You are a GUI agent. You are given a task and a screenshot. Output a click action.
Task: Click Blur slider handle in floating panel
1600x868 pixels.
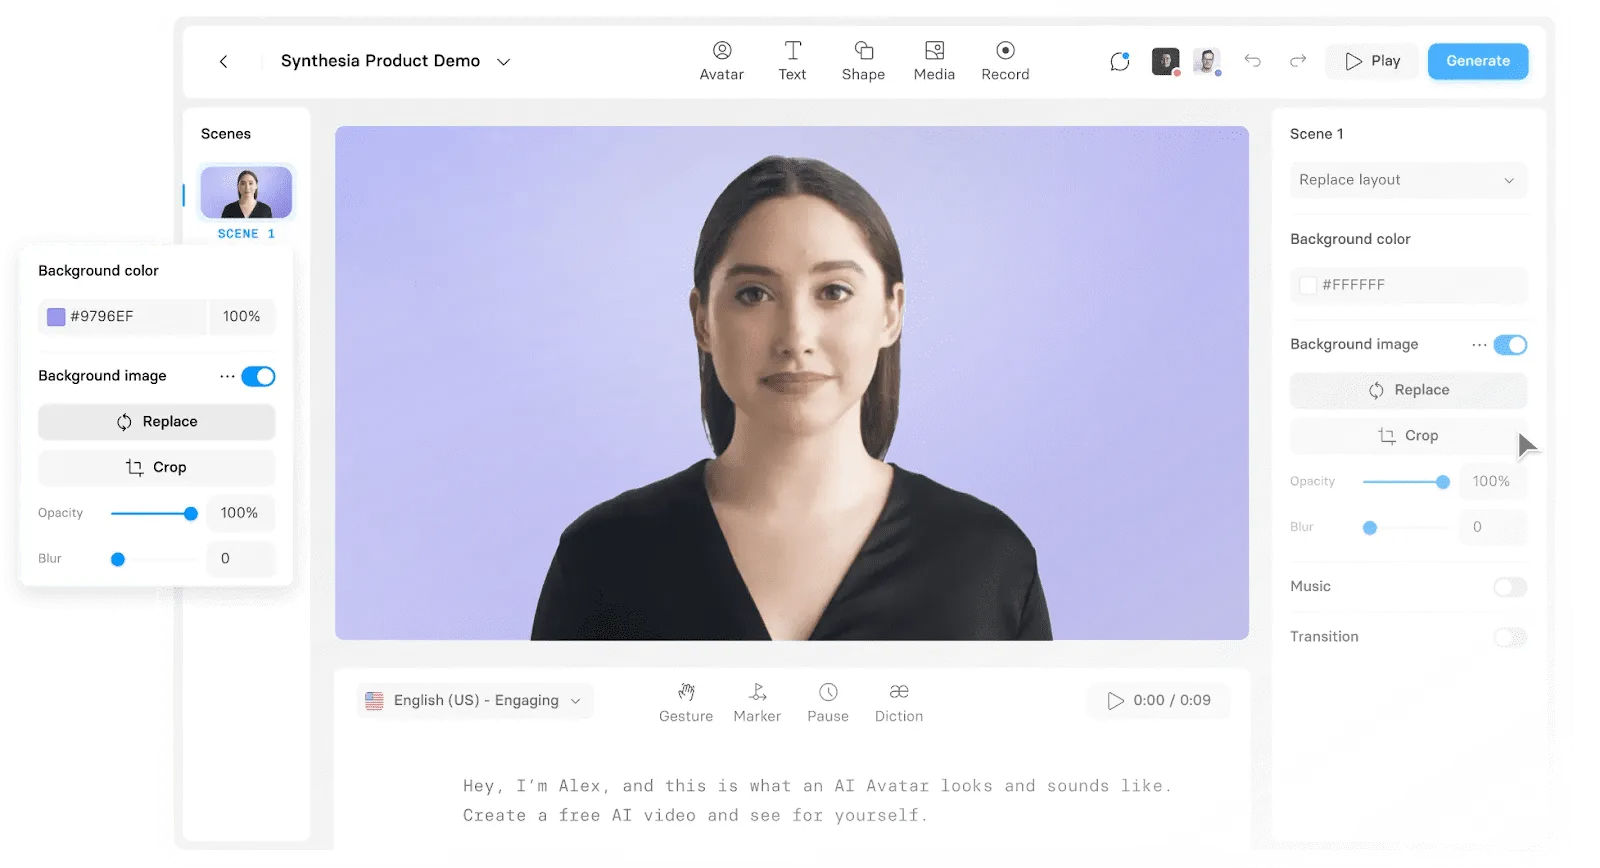(x=118, y=560)
